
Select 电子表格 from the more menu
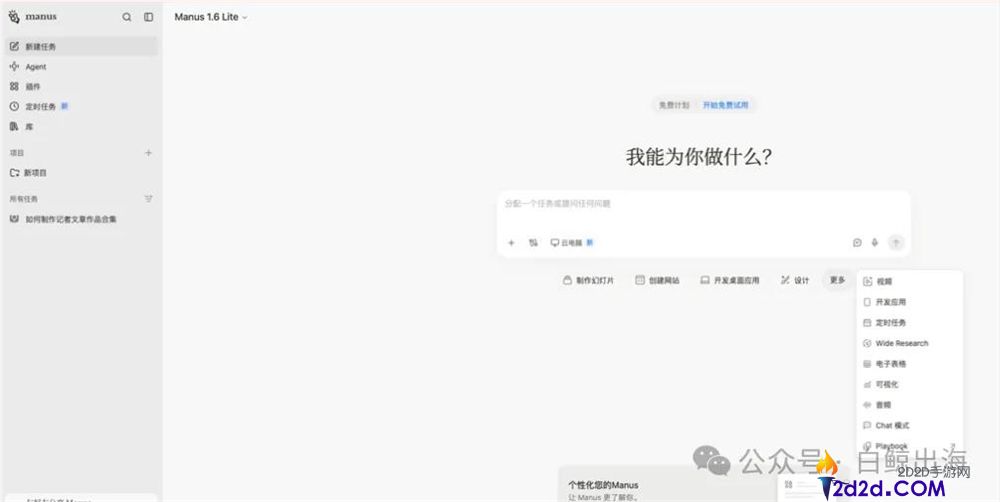point(909,364)
